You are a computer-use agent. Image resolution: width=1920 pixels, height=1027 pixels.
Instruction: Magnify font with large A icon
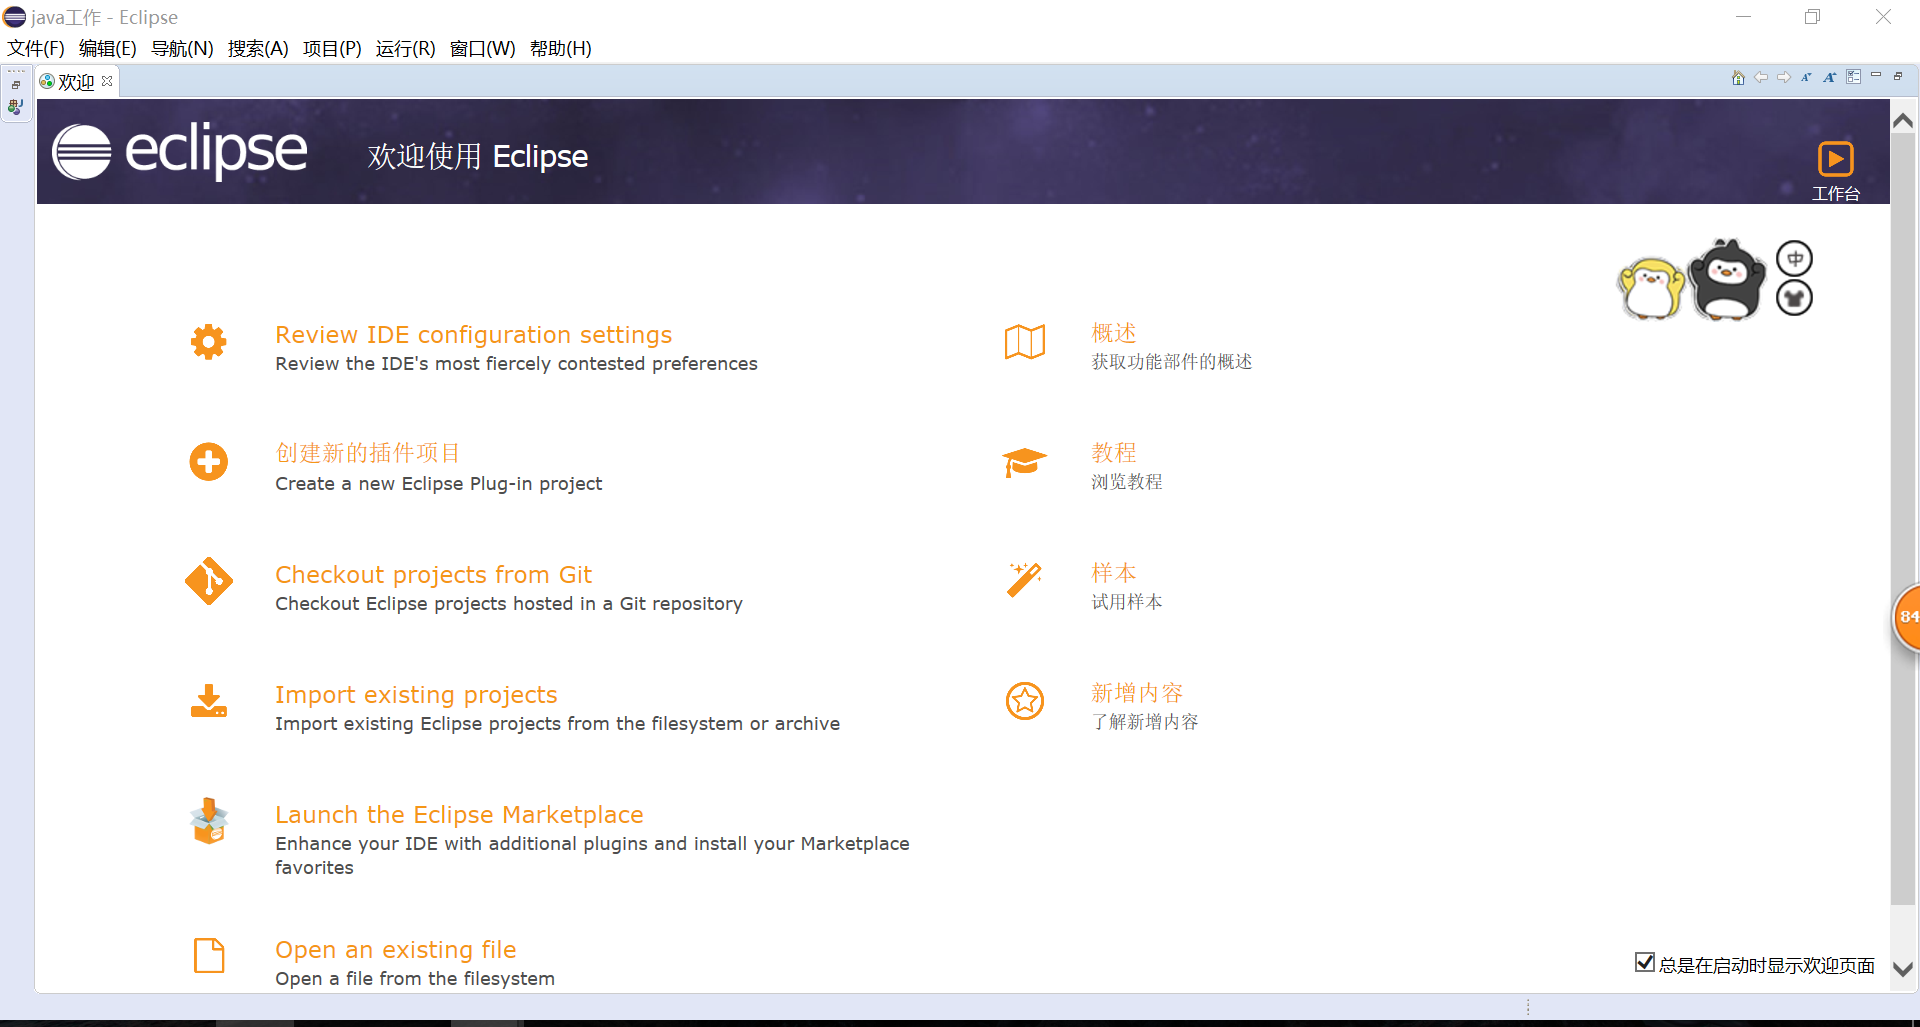point(1830,78)
